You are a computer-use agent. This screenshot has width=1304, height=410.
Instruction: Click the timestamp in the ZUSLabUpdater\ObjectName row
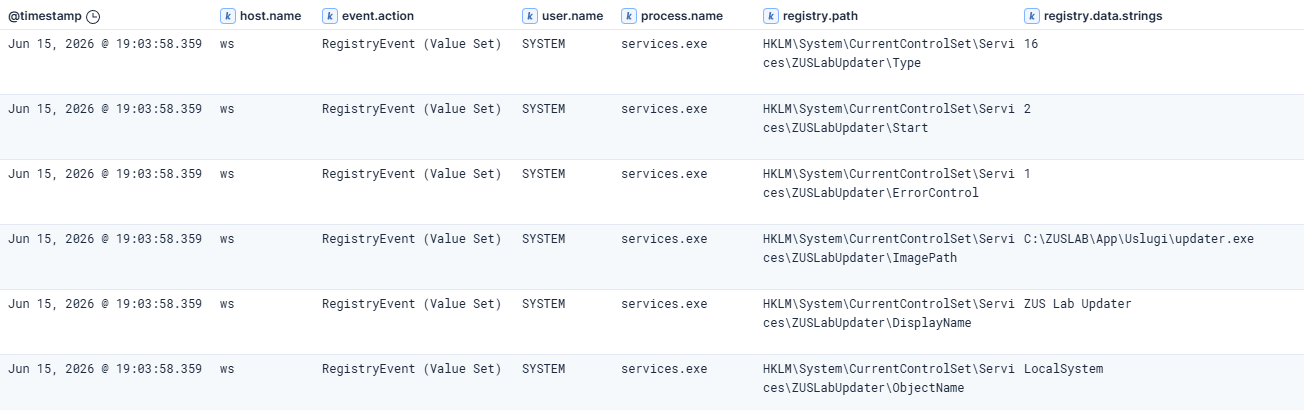coord(105,369)
